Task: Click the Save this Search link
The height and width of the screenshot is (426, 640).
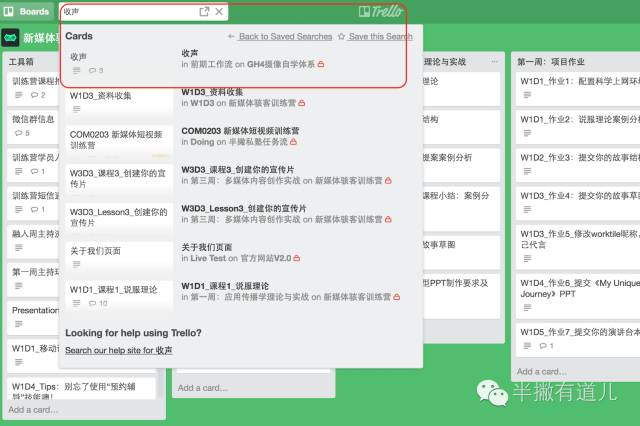Action: [380, 37]
